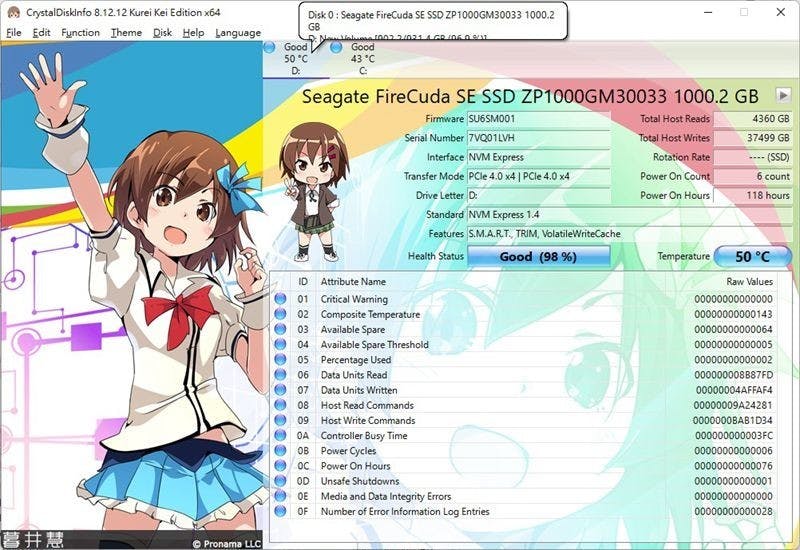The image size is (800, 550).
Task: Click status icon for Composite Temperature
Action: pyautogui.click(x=280, y=314)
